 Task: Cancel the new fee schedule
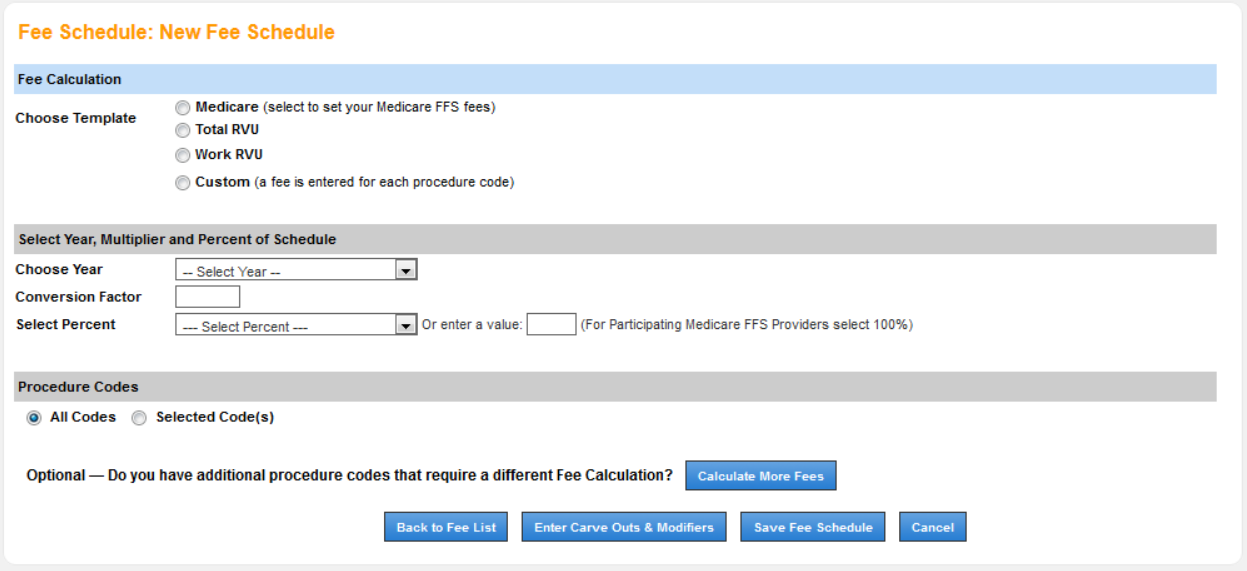point(932,527)
